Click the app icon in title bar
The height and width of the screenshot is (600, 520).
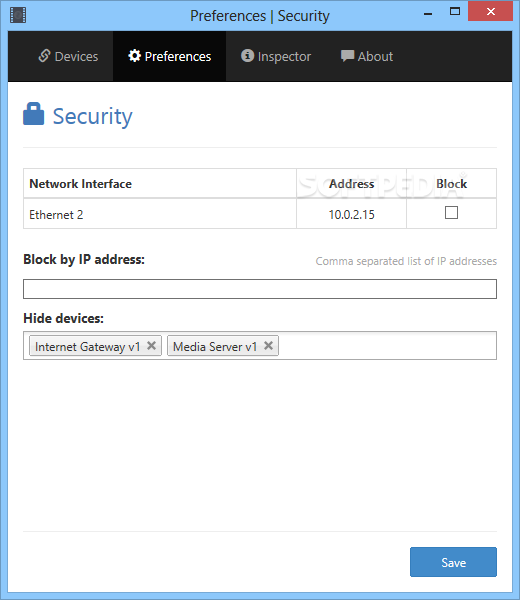pyautogui.click(x=18, y=15)
